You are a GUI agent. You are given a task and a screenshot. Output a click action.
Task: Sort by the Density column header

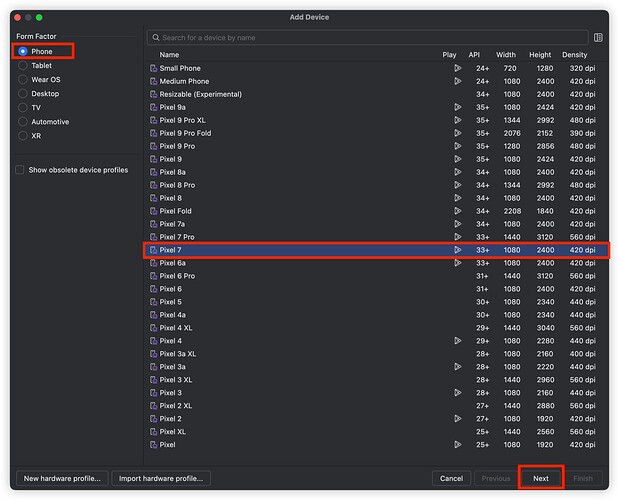tap(574, 55)
